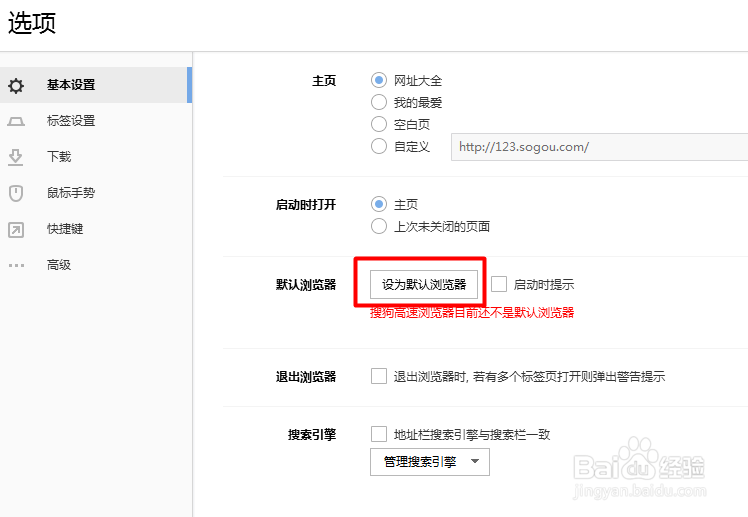This screenshot has width=748, height=517.
Task: Click the shortcut arrow icon beside 快捷键
Action: click(16, 229)
